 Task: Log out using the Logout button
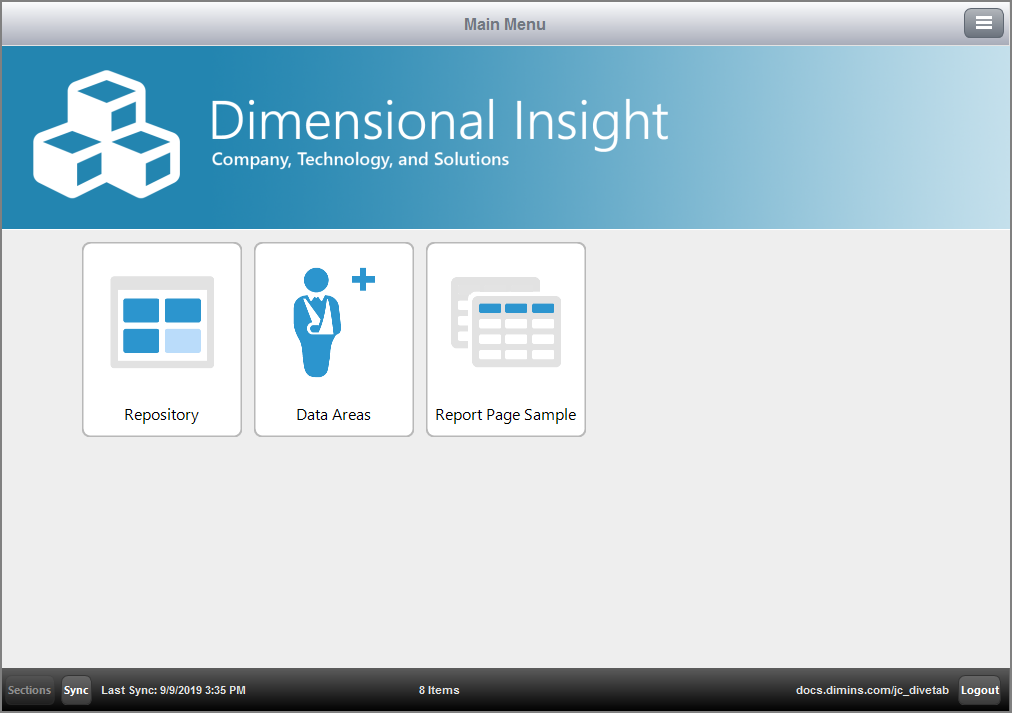[980, 690]
